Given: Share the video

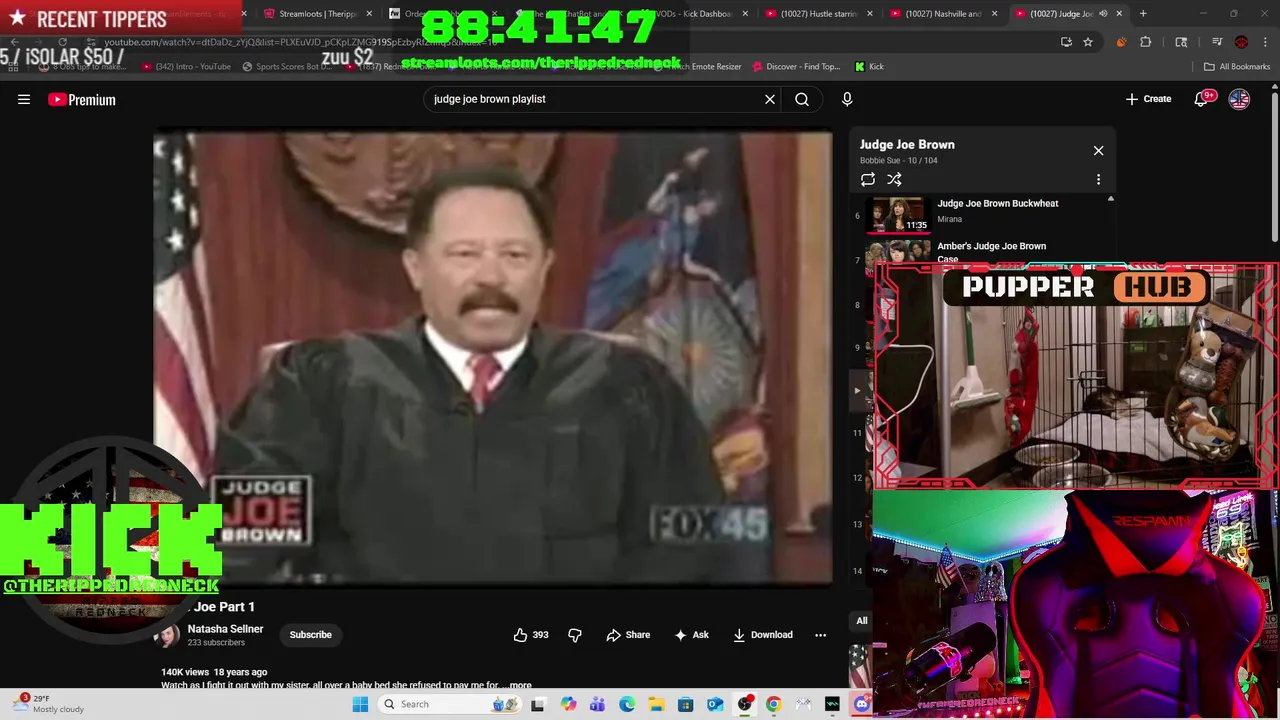Looking at the screenshot, I should pos(628,635).
